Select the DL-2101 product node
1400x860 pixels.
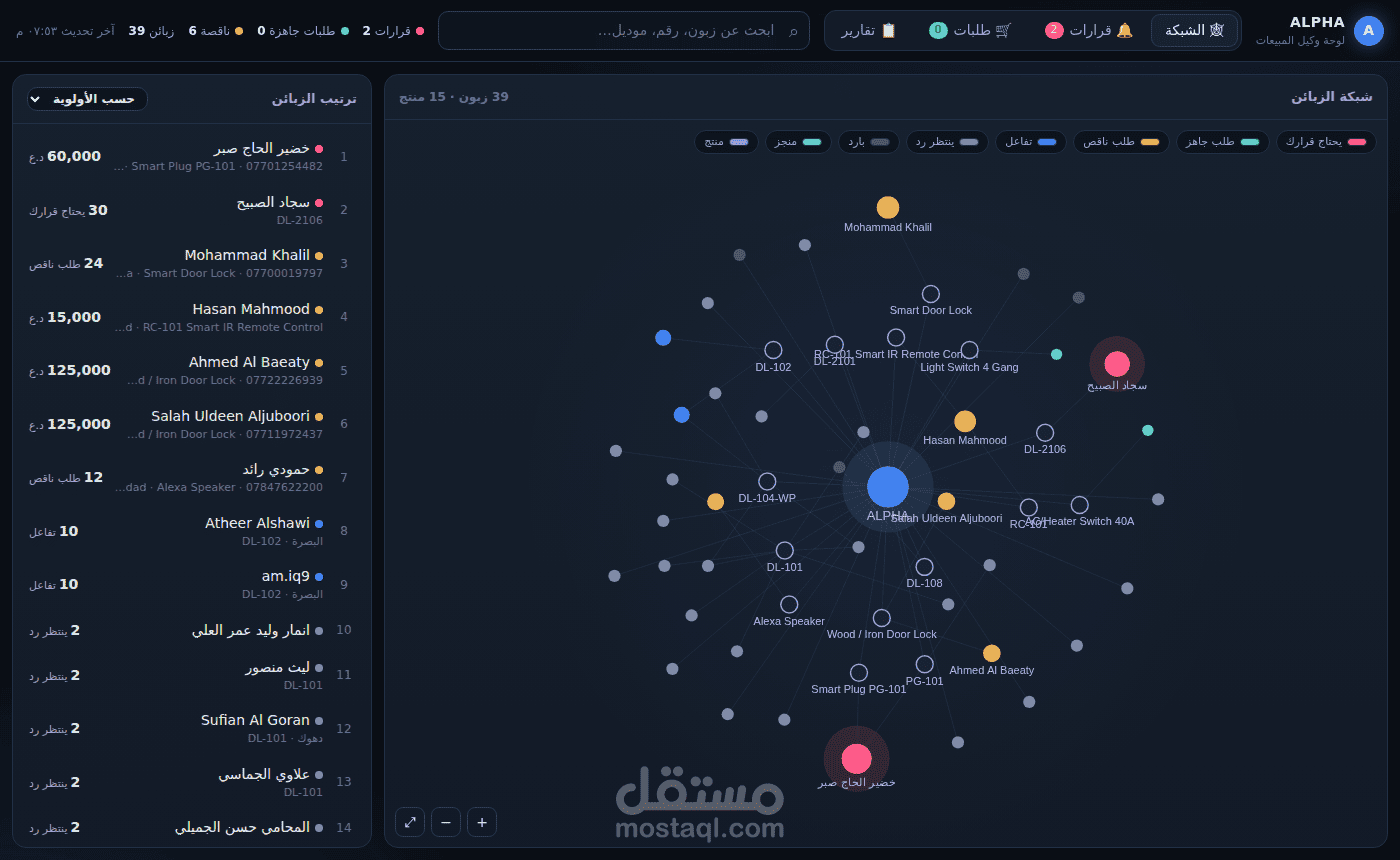pyautogui.click(x=834, y=344)
